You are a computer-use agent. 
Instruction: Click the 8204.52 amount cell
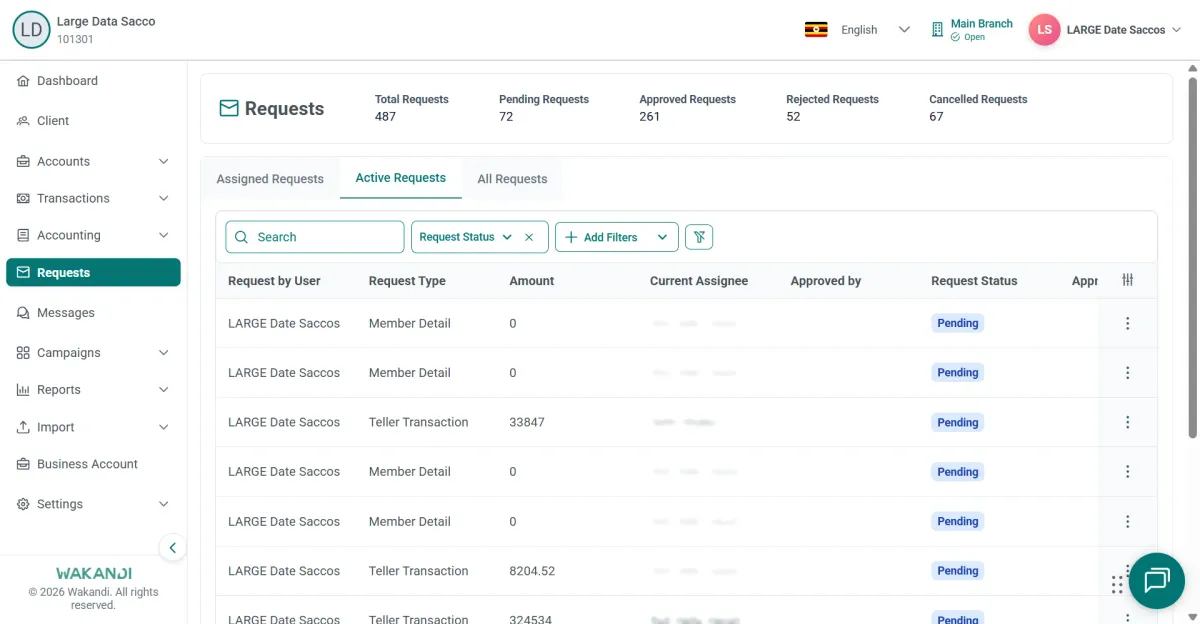[532, 571]
